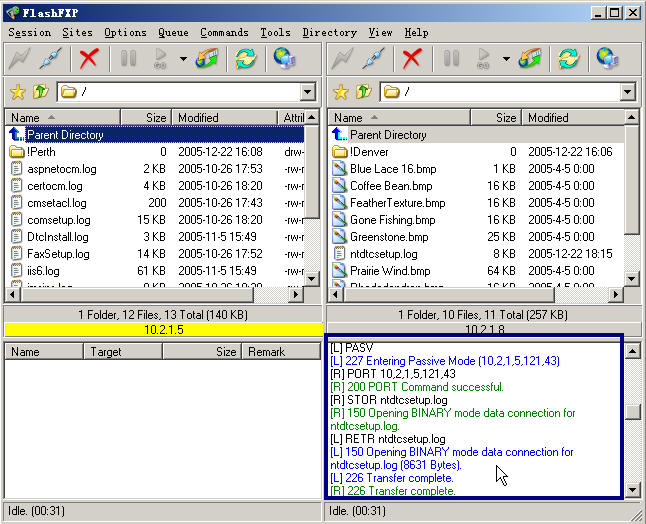Click the right pane favorites star icon
This screenshot has height=524, width=646.
click(341, 92)
